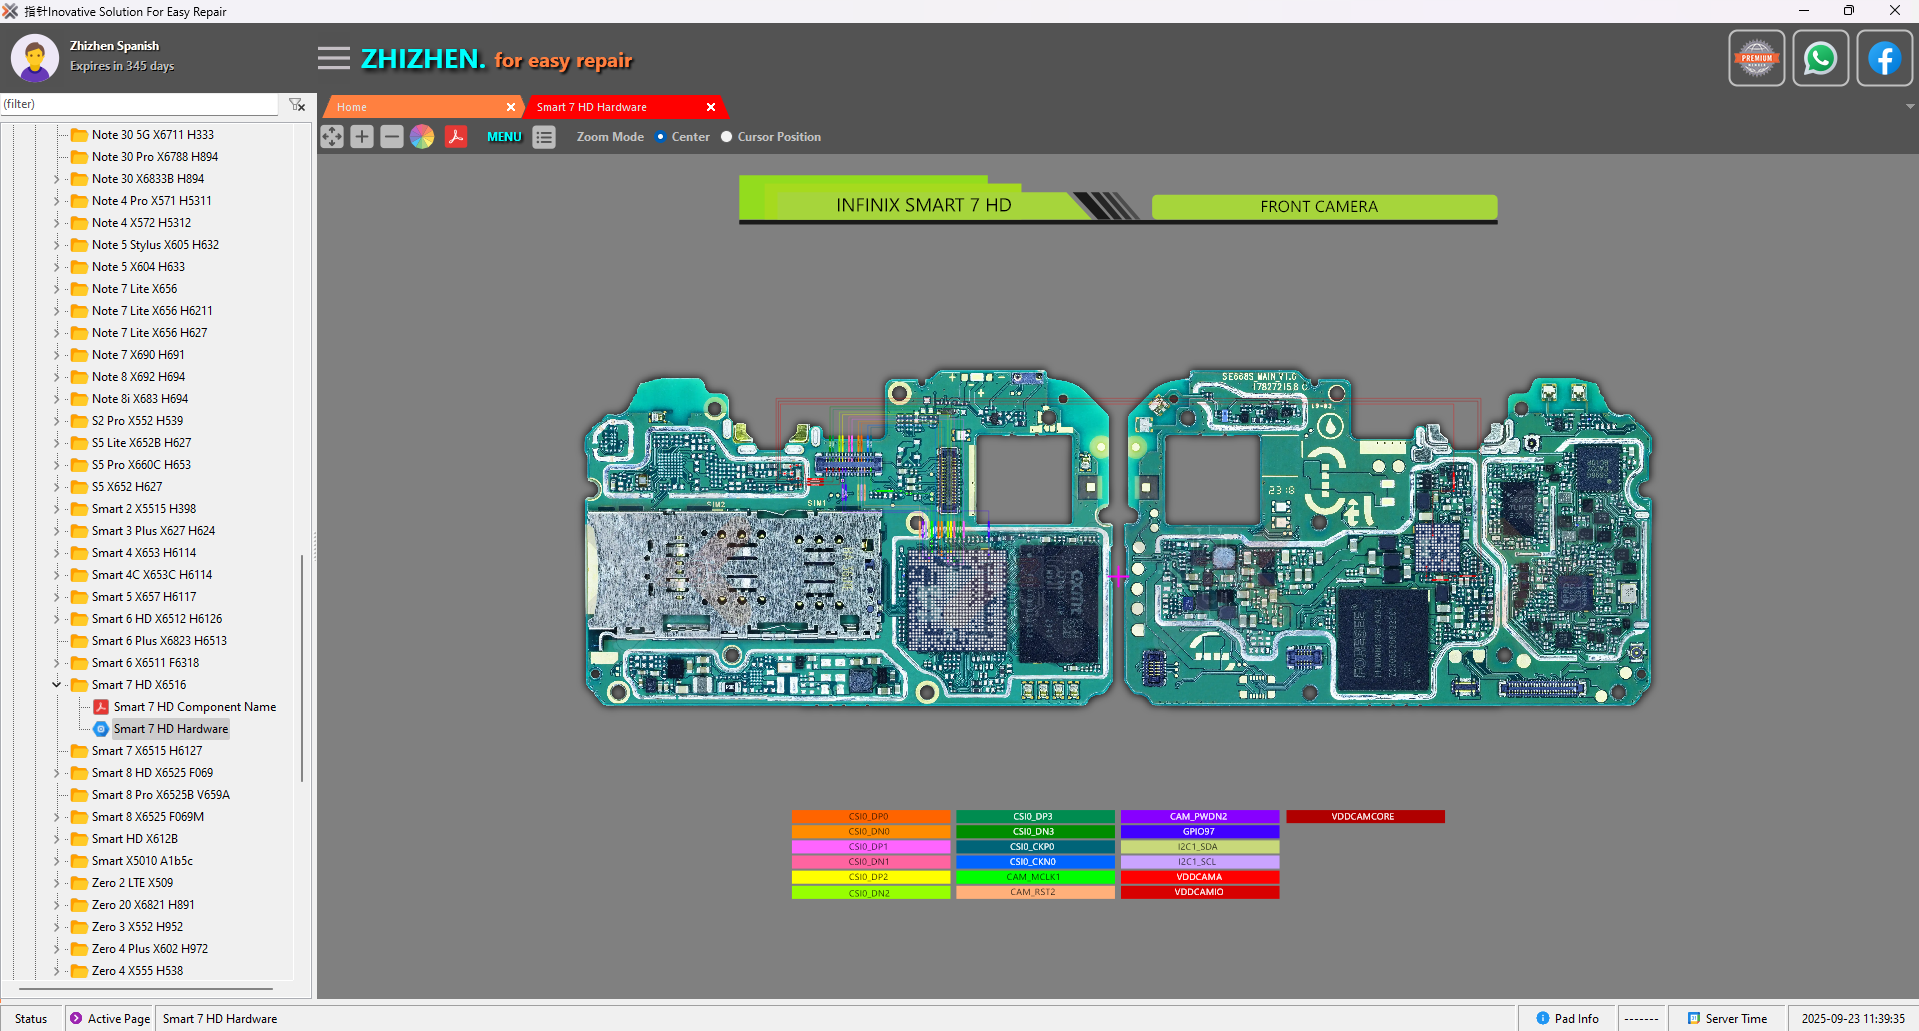Open the color wheel picker
This screenshot has width=1919, height=1031.
click(422, 137)
